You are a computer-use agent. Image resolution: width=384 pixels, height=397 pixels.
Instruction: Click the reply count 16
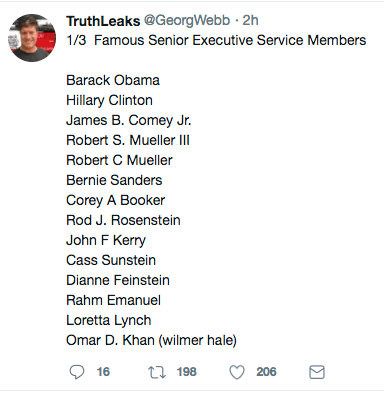tap(103, 372)
